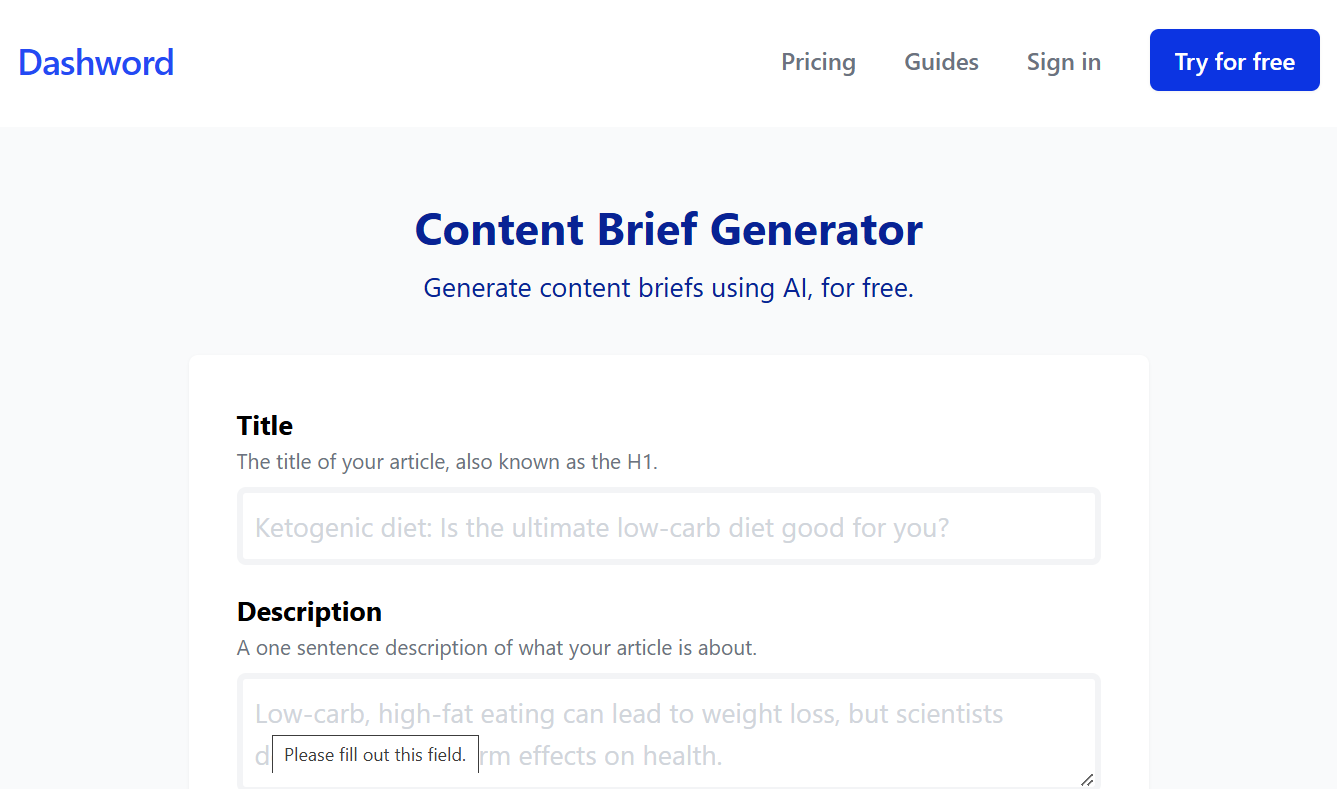Click the Title section label
The height and width of the screenshot is (789, 1337).
264,425
